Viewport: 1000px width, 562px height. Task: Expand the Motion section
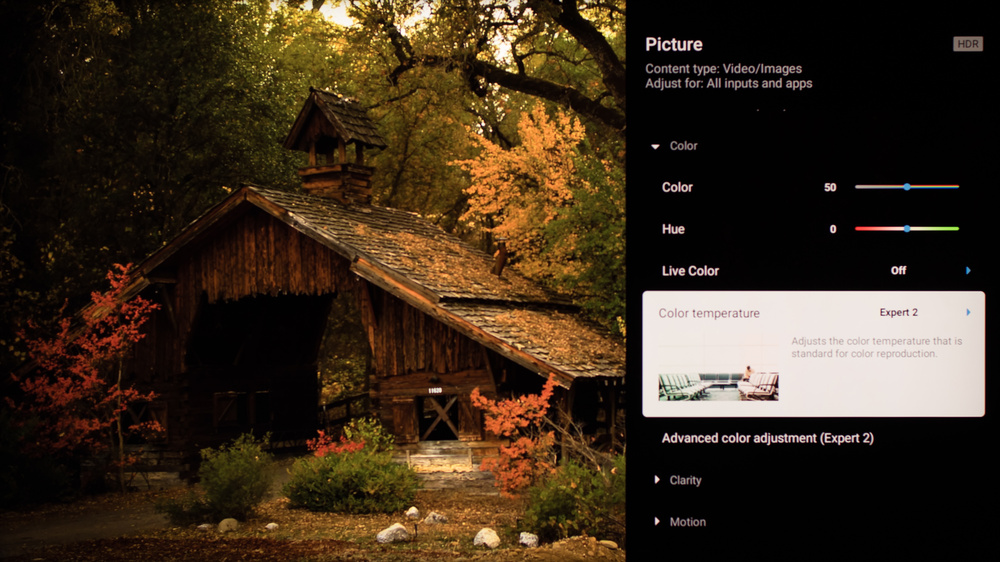[x=657, y=521]
